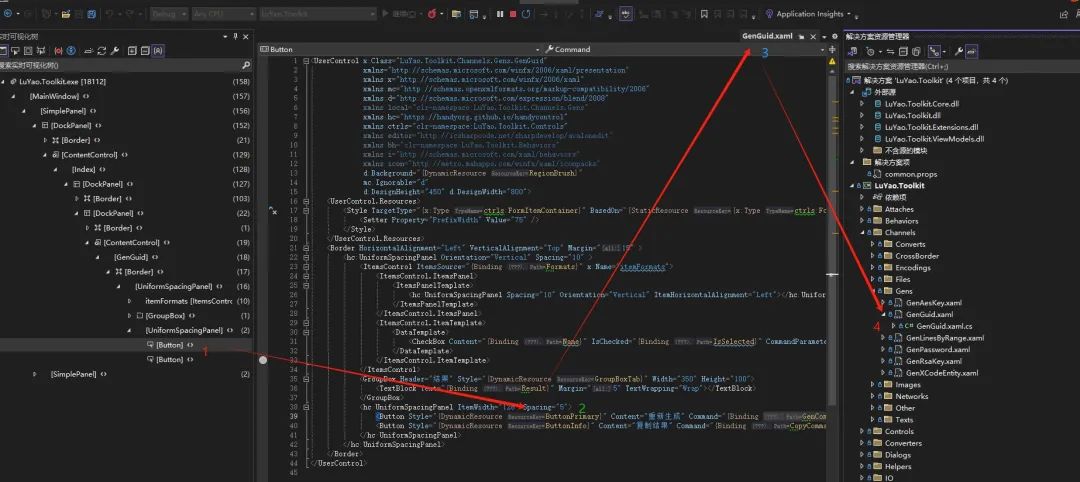Collapse the Gens folder in Solution Explorer
This screenshot has width=1080, height=482.
pos(872,291)
